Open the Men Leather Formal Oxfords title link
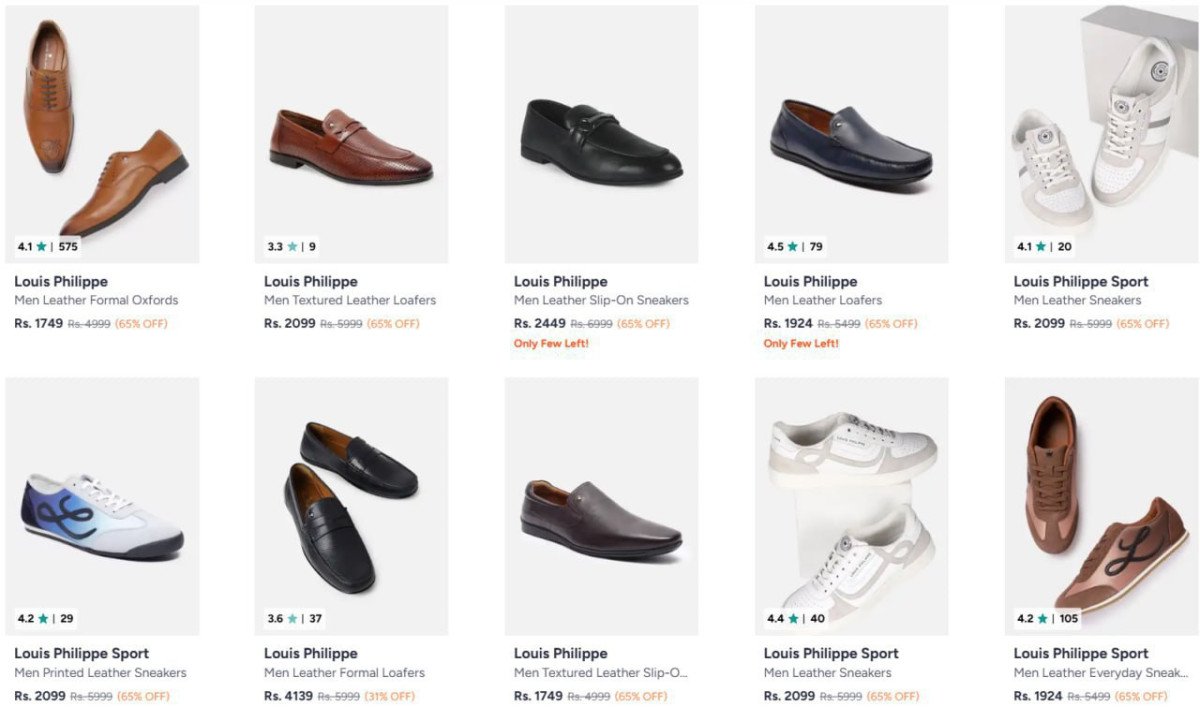Screen dimensions: 1200x707 tap(96, 300)
